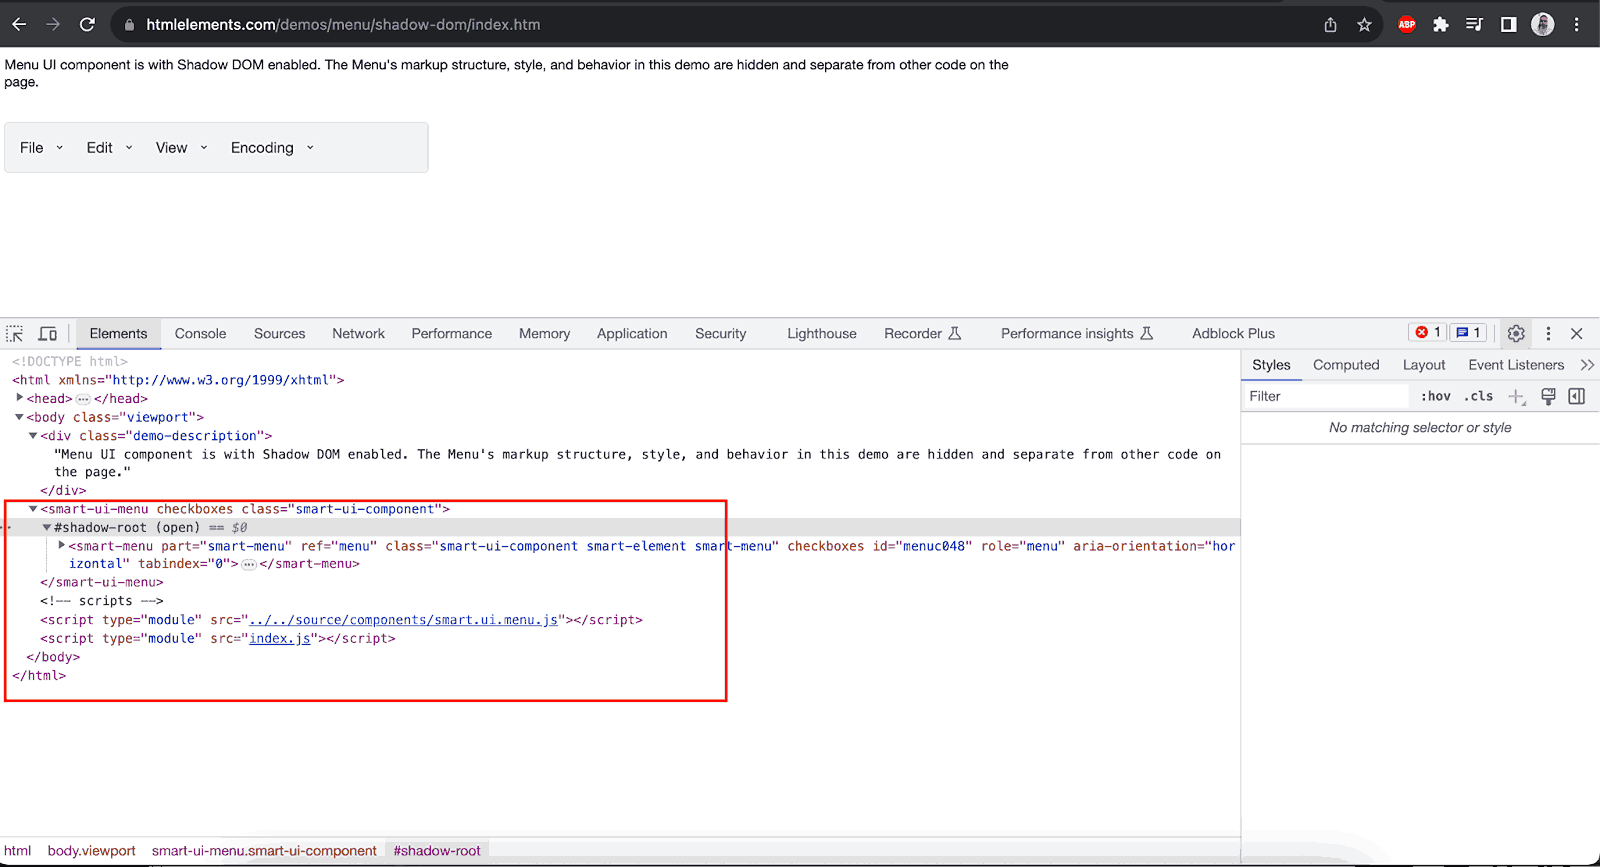
Task: Open the Encoding menu dropdown
Action: tap(272, 148)
